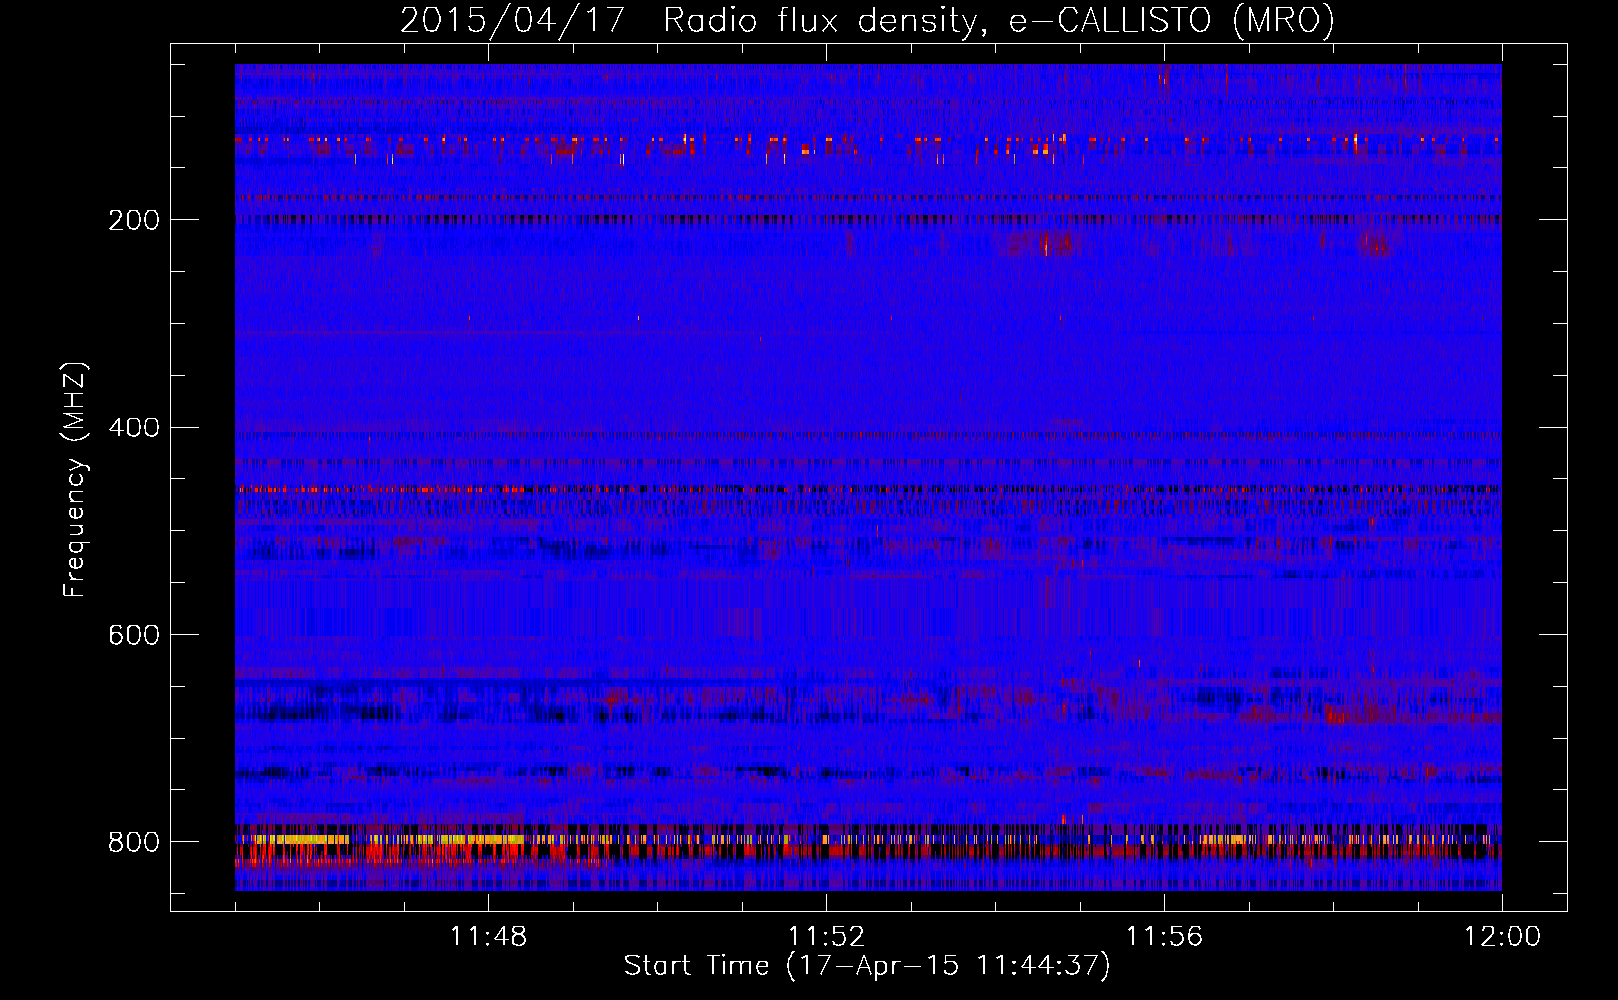Click the 400 frequency tick label
This screenshot has width=1618, height=1000.
(133, 428)
